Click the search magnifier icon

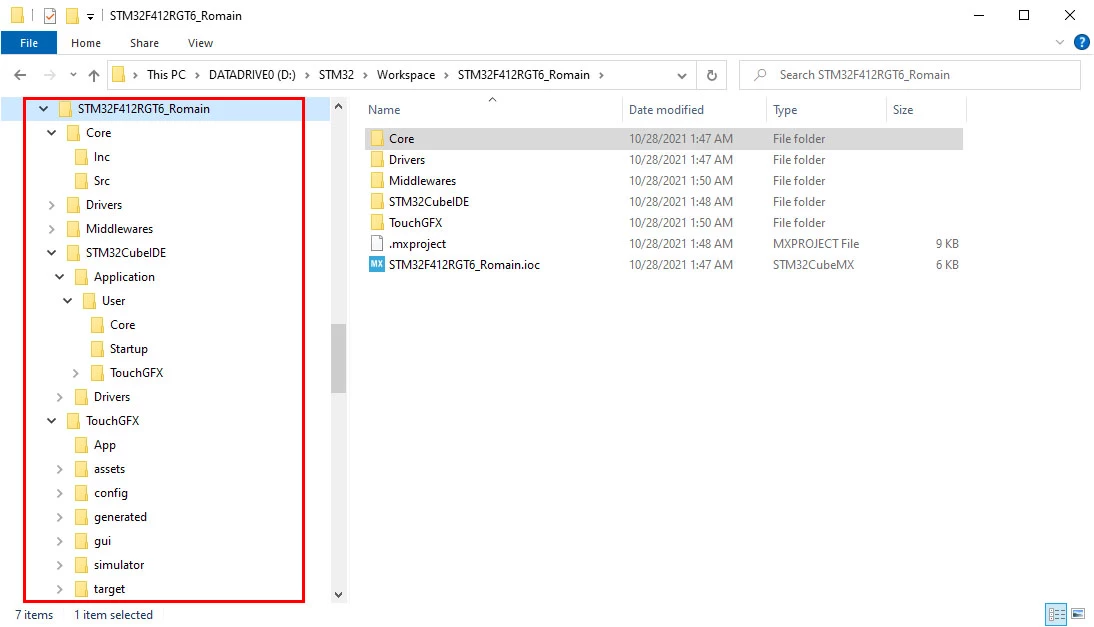[x=760, y=74]
